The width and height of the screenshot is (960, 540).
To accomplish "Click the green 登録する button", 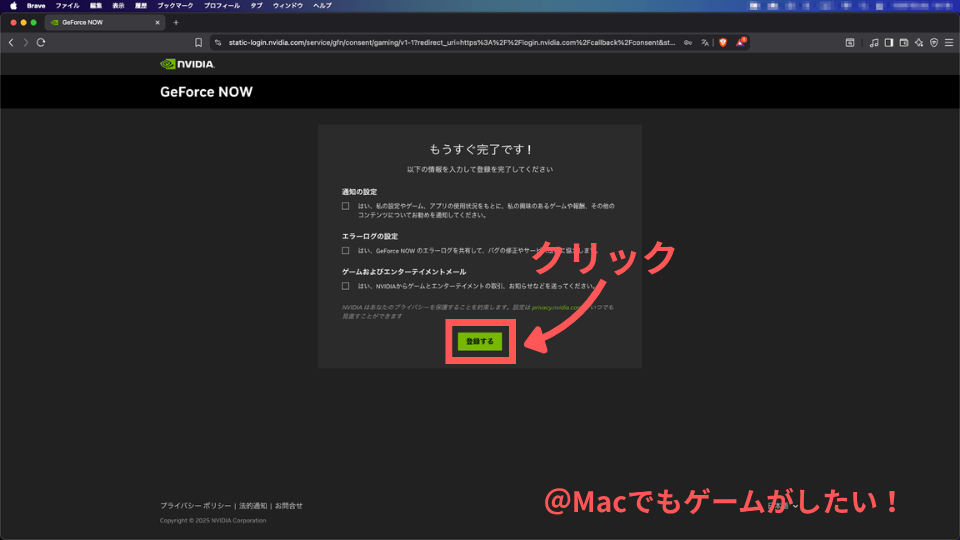I will pos(480,341).
